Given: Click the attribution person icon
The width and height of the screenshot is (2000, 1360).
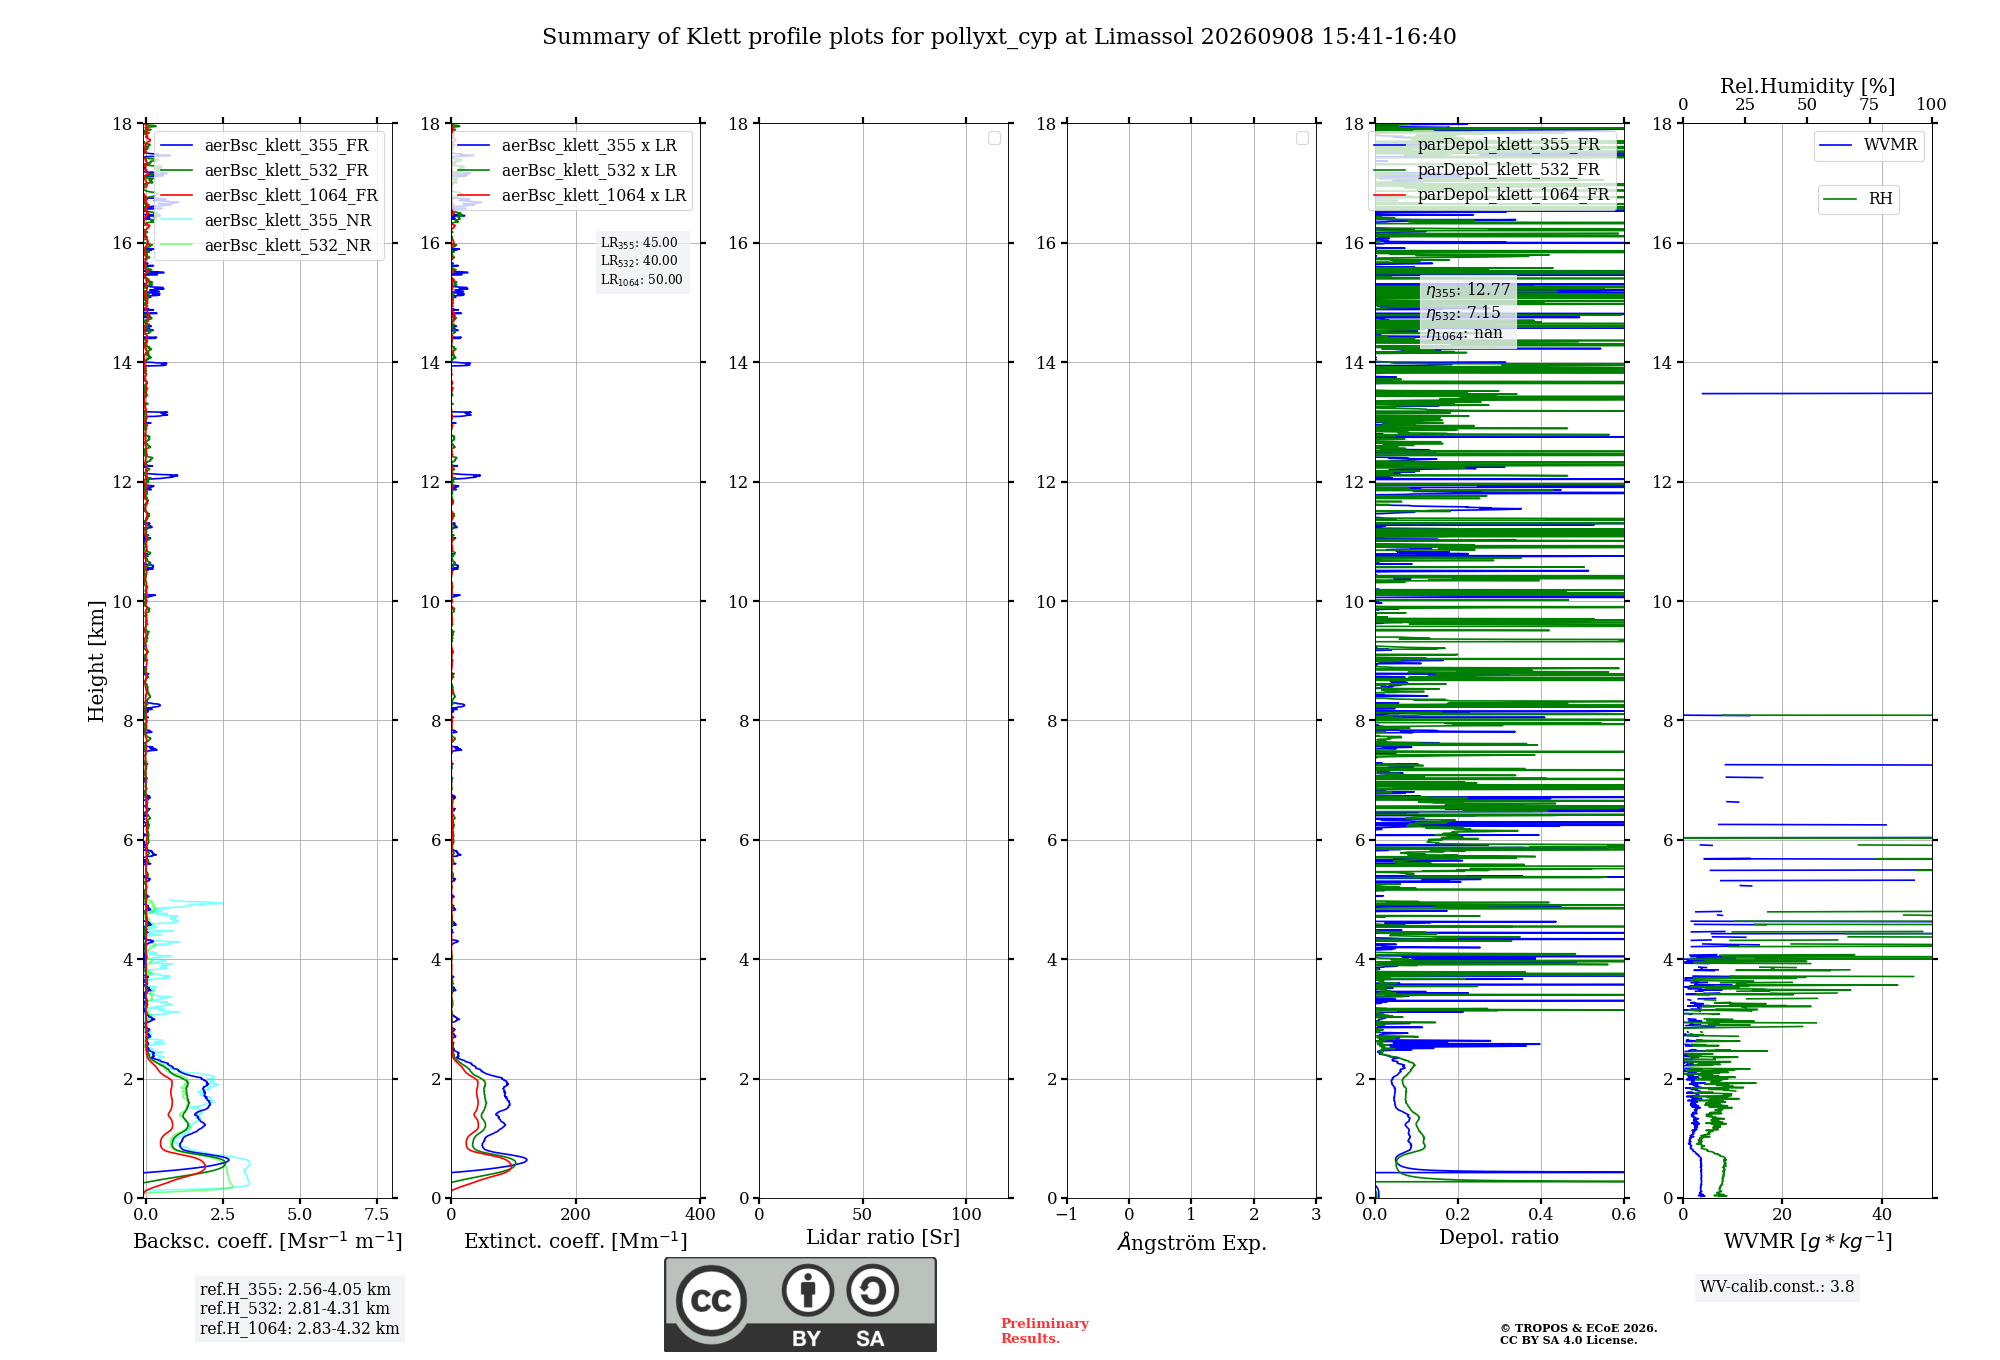Looking at the screenshot, I should 808,1290.
